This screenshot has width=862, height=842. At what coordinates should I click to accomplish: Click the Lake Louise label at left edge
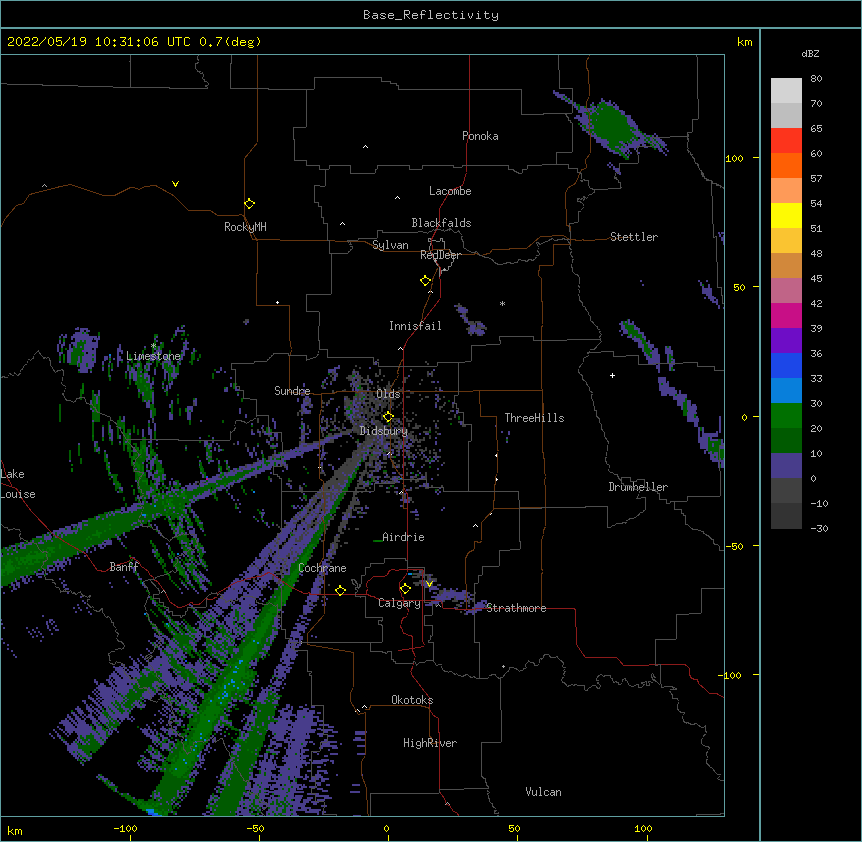18,484
